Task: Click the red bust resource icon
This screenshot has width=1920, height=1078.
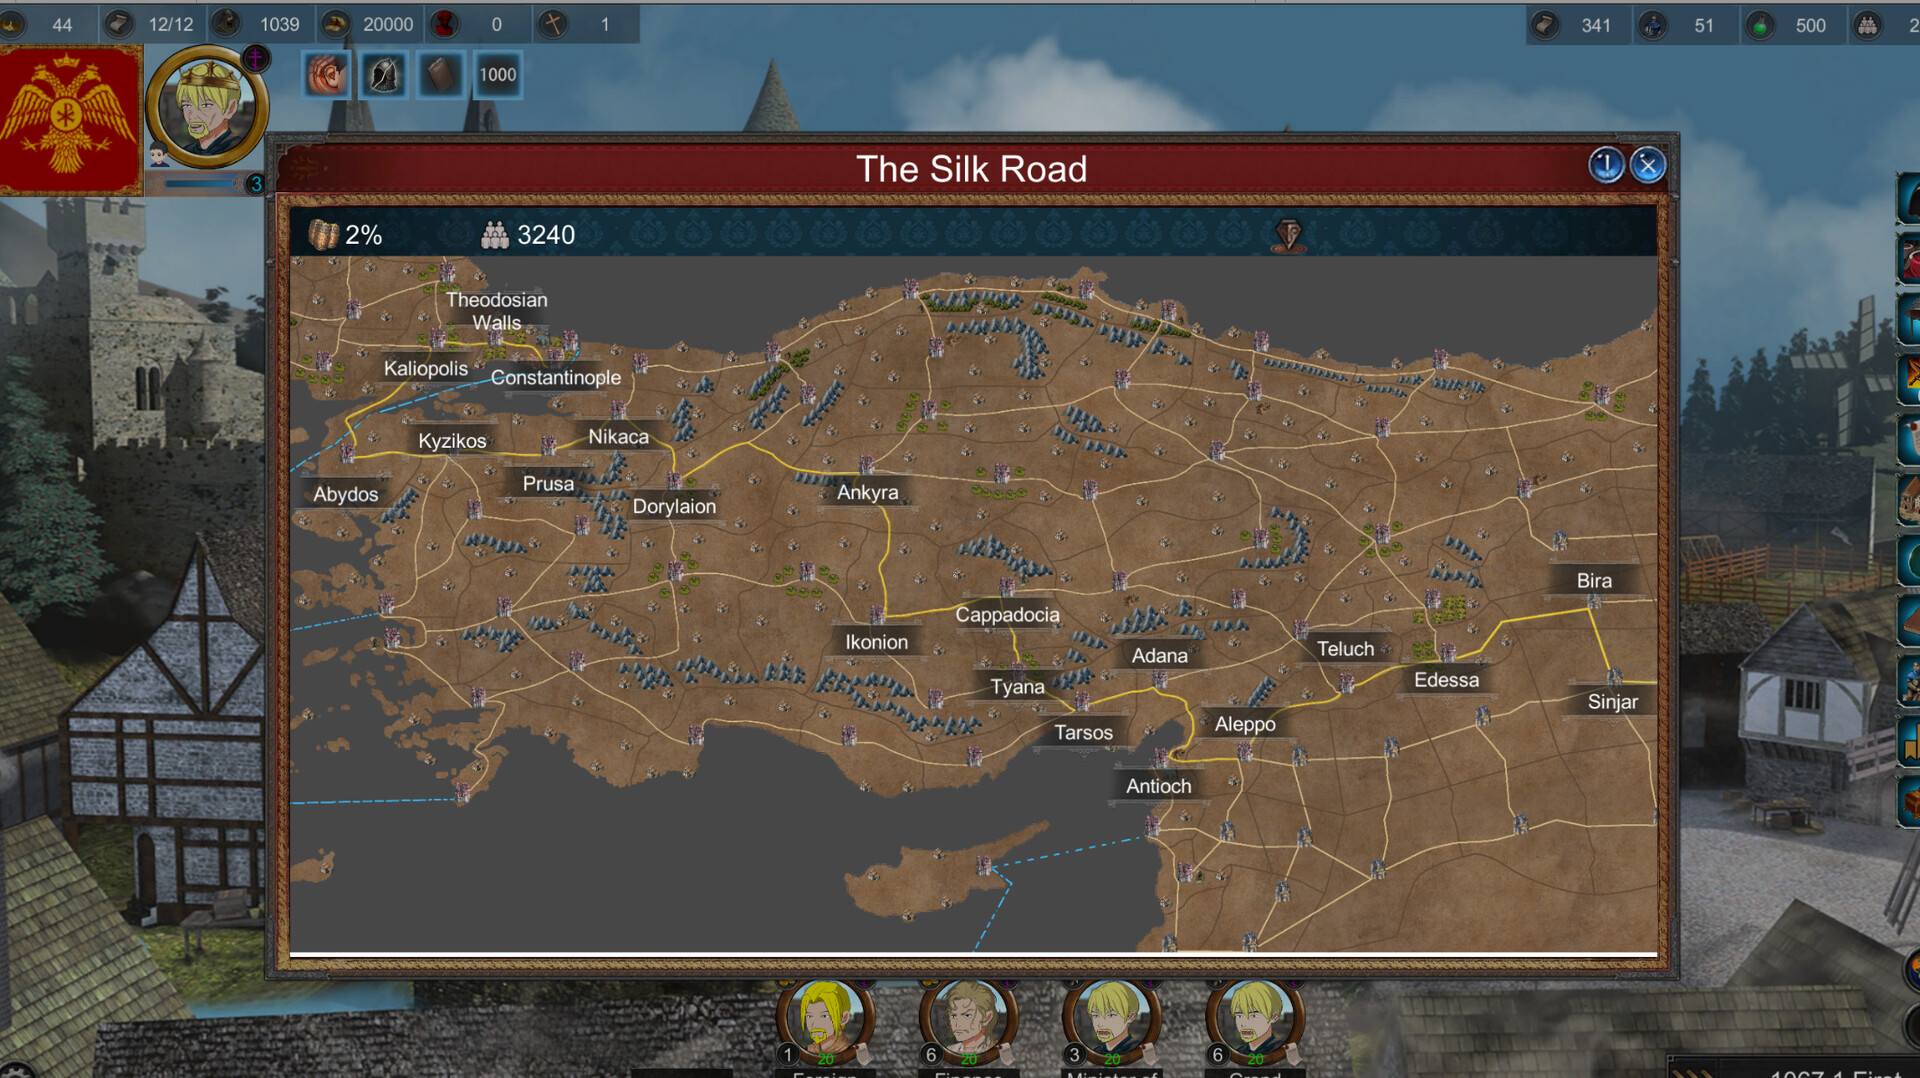Action: pos(444,24)
